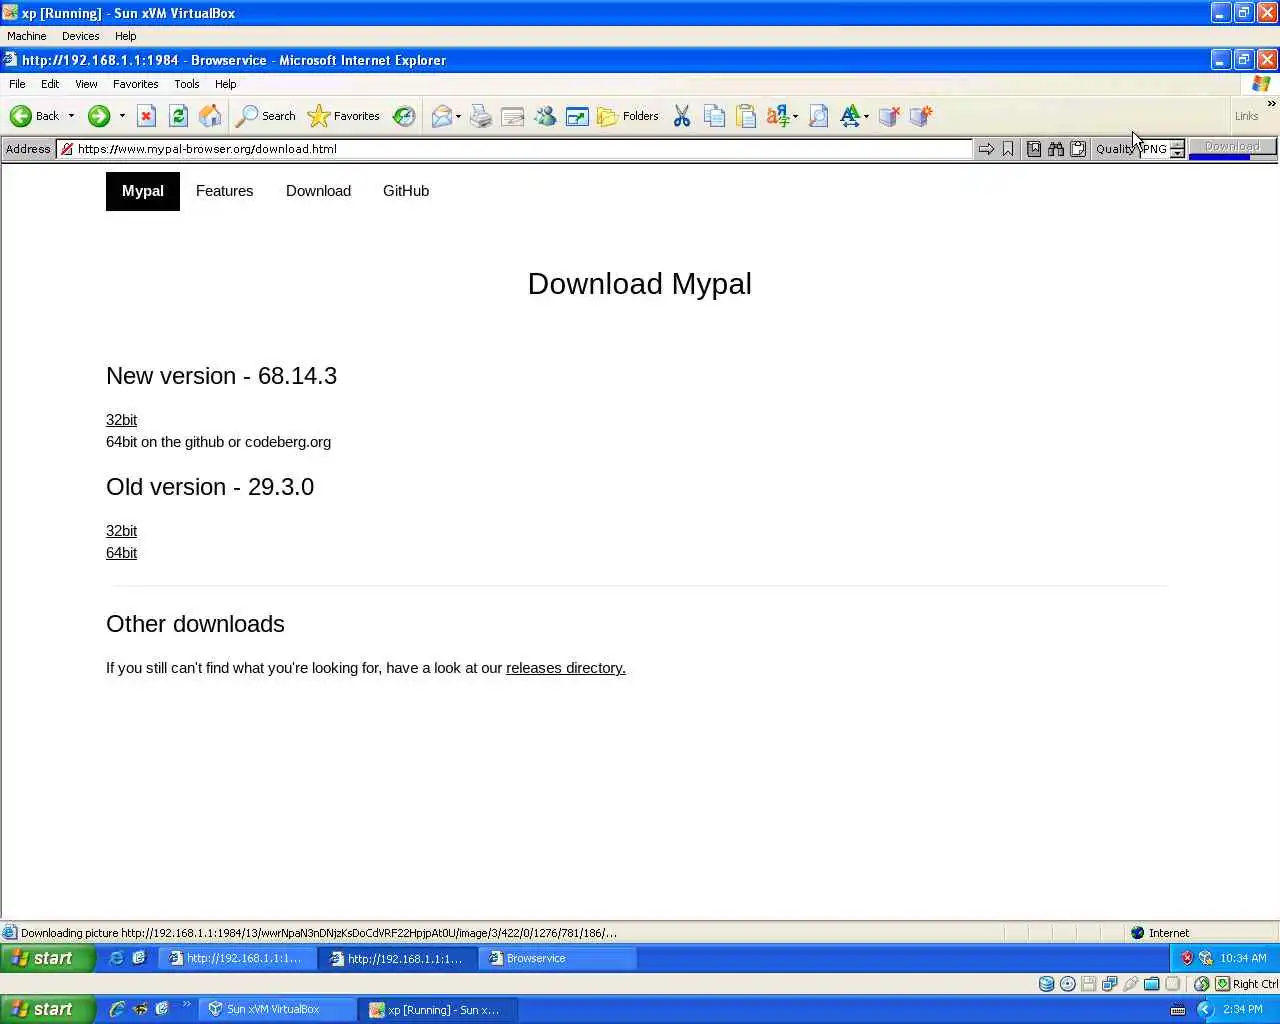Viewport: 1280px width, 1024px height.
Task: Click the Browservice go arrow icon
Action: coord(986,149)
